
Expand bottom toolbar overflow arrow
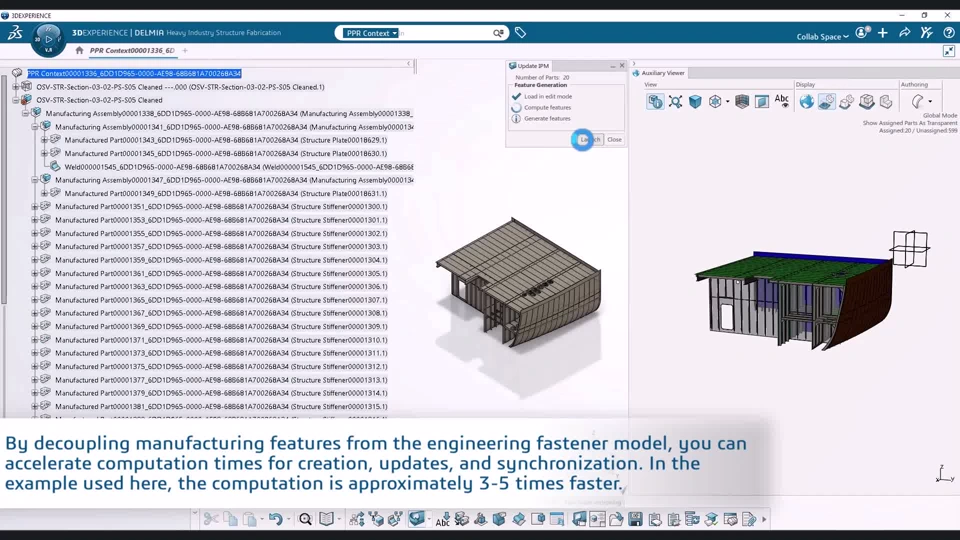764,519
